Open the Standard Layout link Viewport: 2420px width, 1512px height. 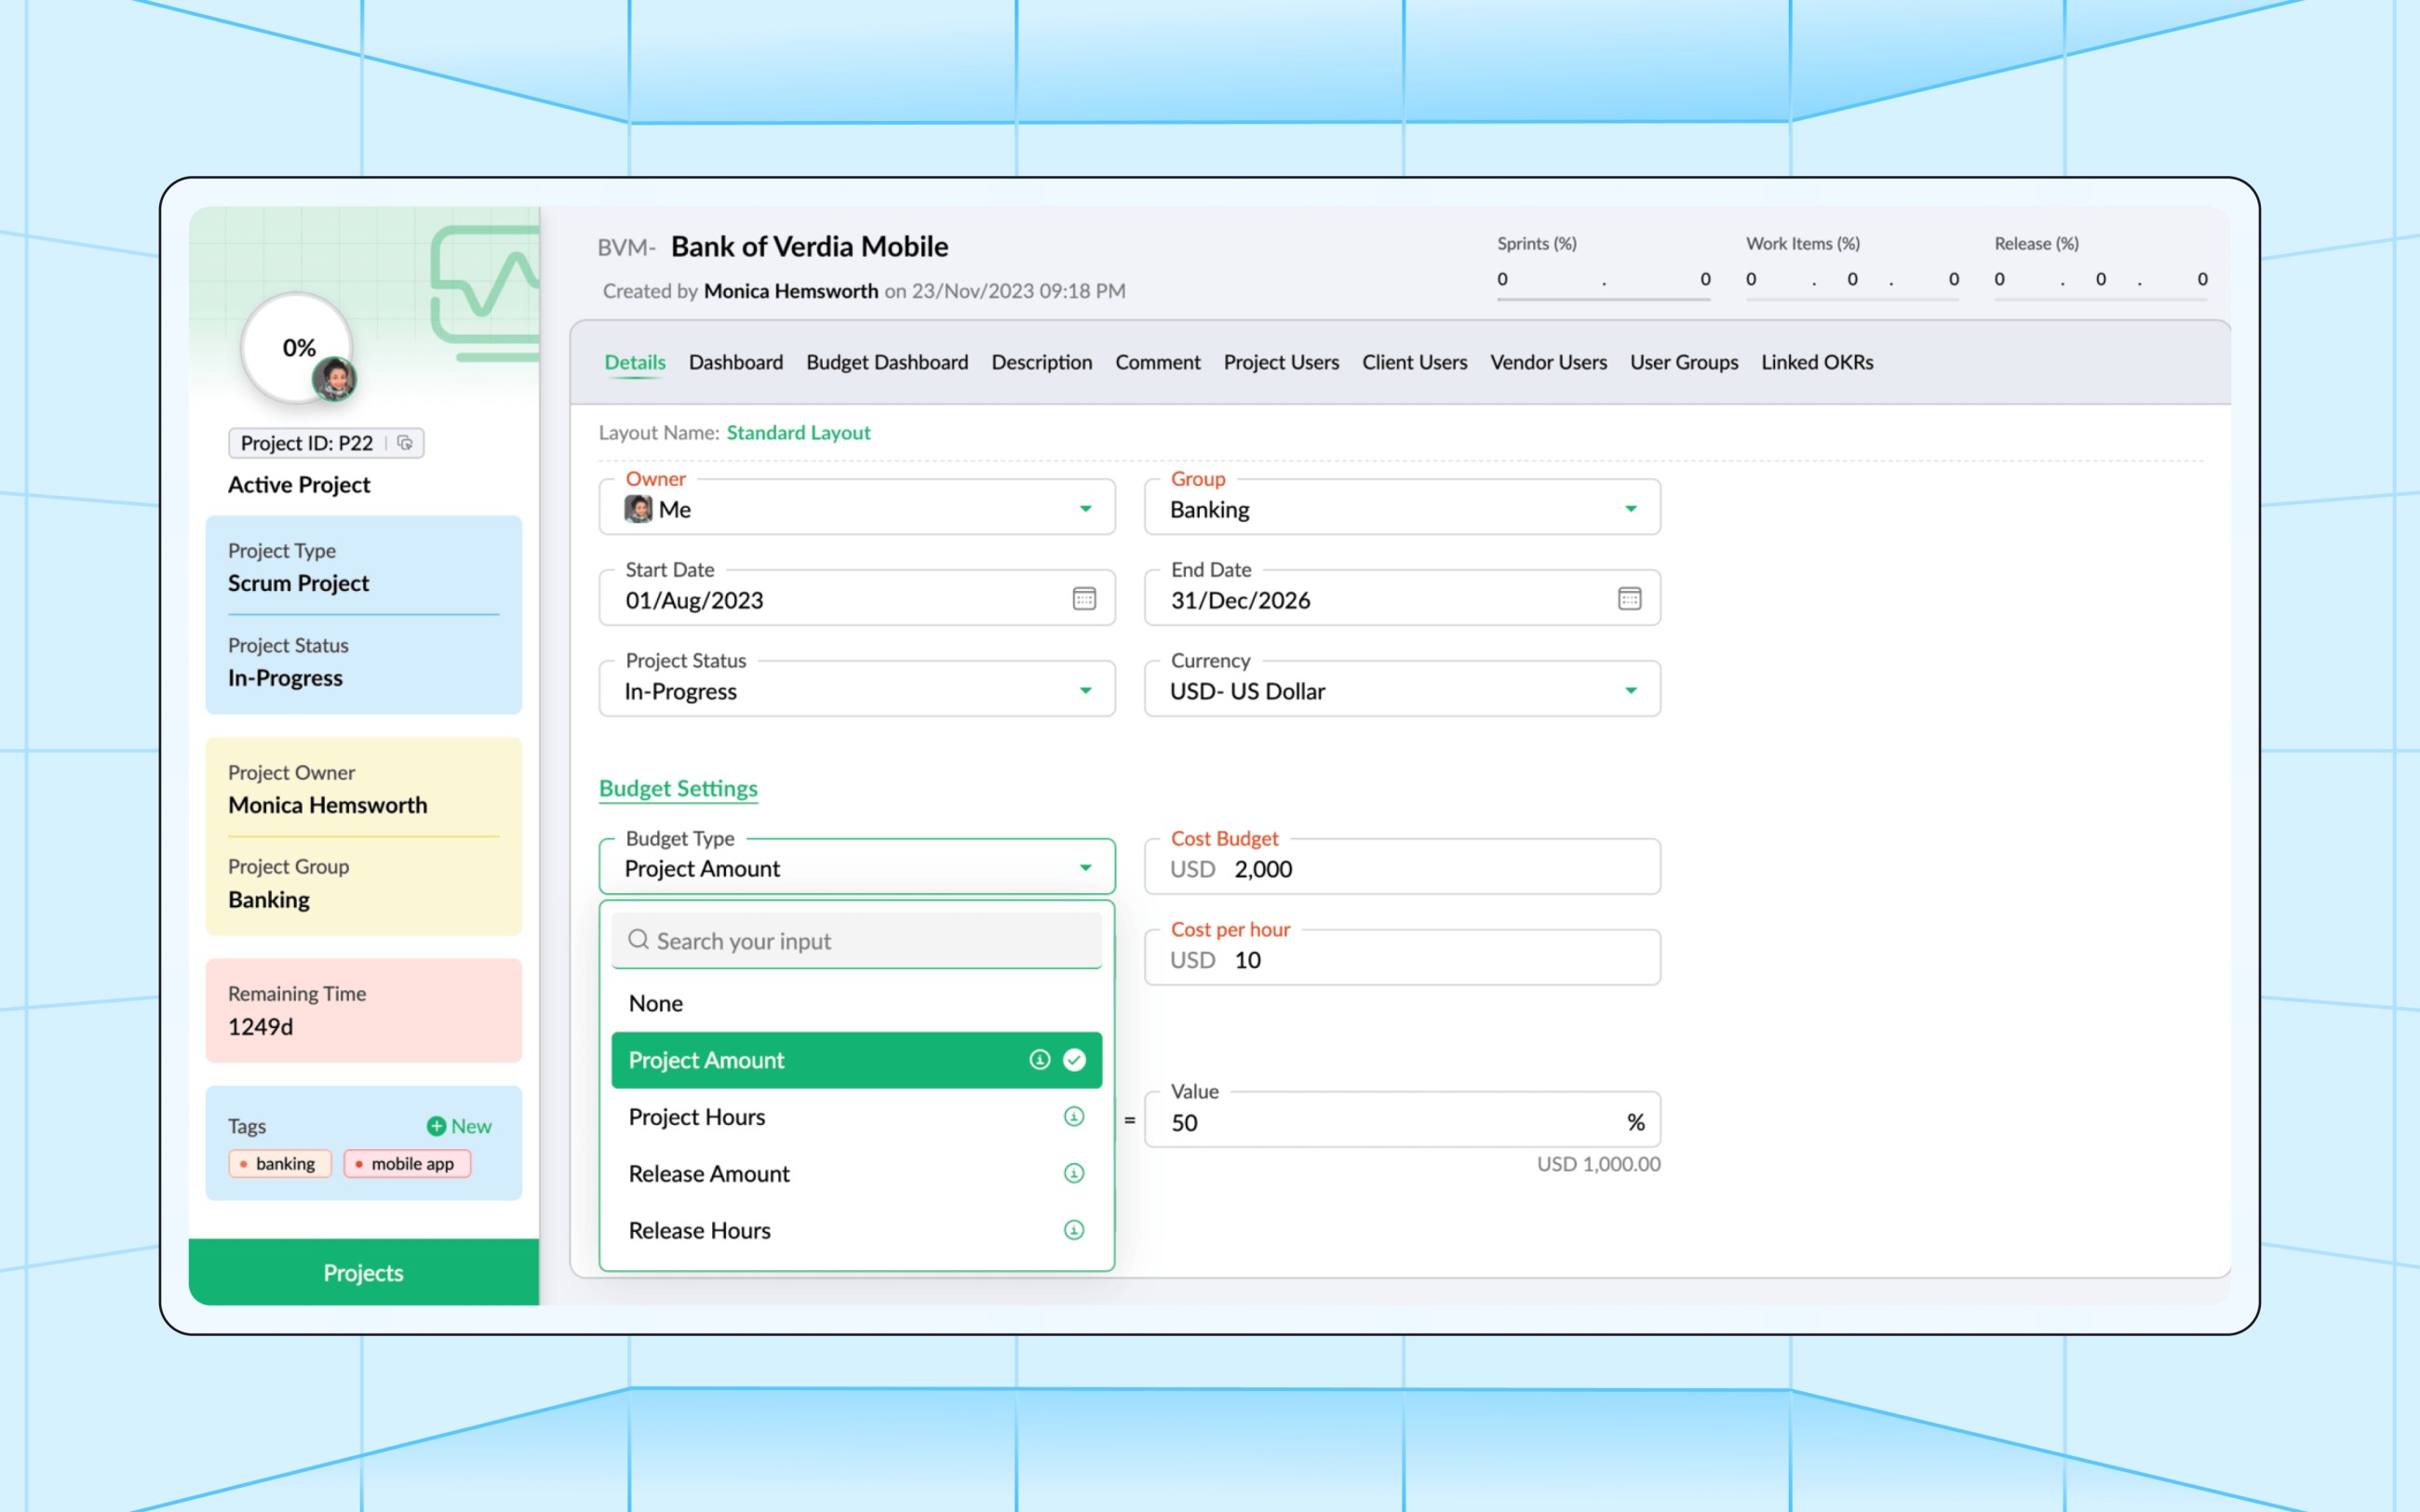pos(797,432)
